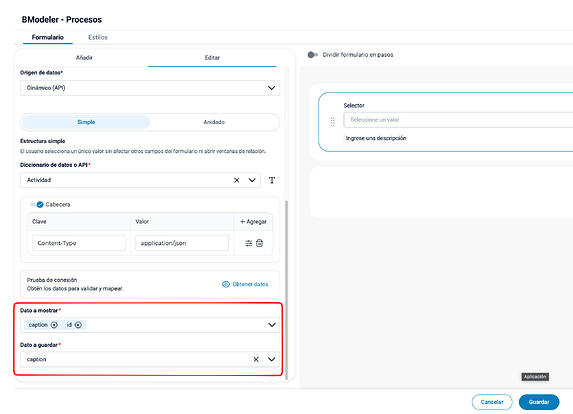Clear the Actividad dictionary selection
This screenshot has width=573, height=414.
[236, 180]
